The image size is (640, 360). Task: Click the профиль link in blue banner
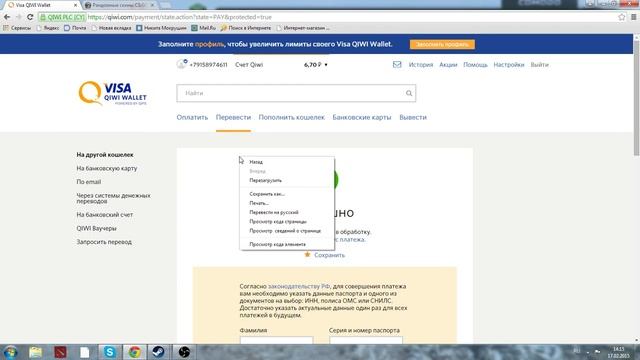(x=209, y=44)
